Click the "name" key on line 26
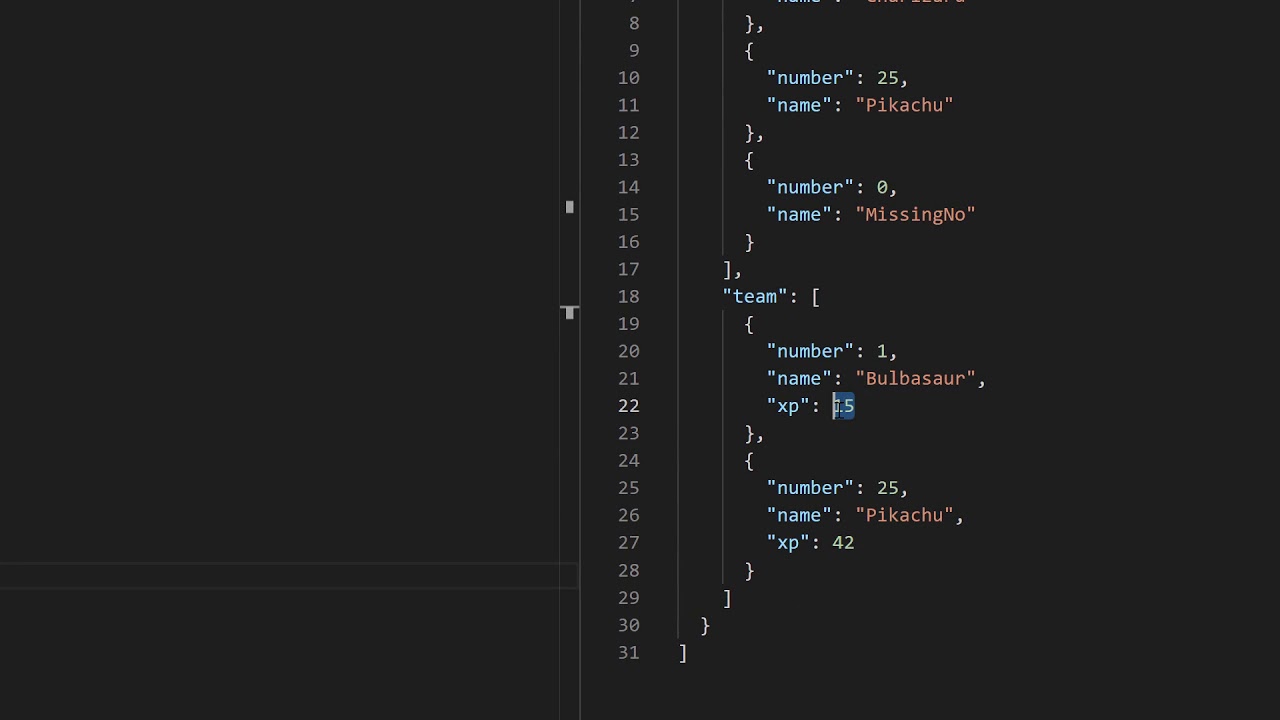Image resolution: width=1280 pixels, height=720 pixels. coord(799,515)
